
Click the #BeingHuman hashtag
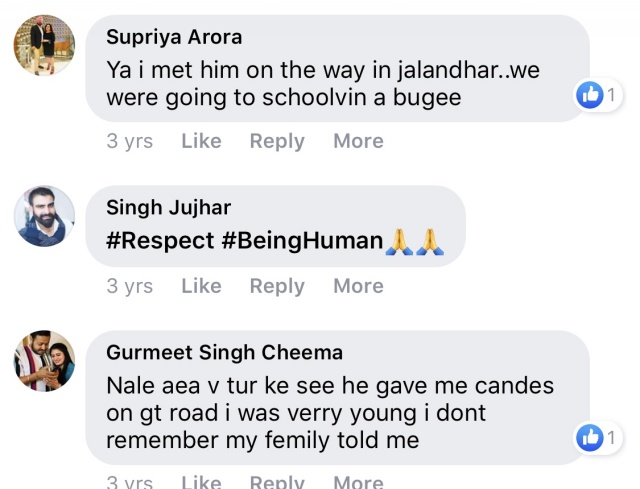(x=302, y=240)
